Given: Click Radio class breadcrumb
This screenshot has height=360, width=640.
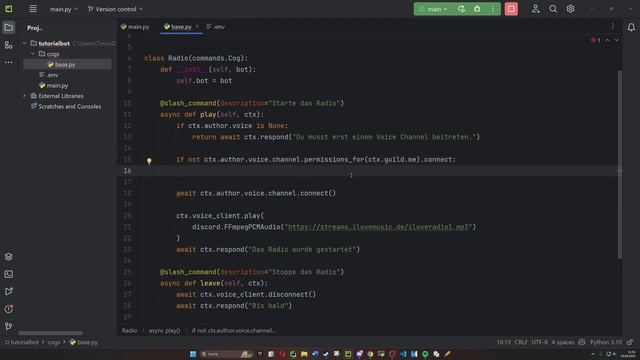Looking at the screenshot, I should (129, 331).
